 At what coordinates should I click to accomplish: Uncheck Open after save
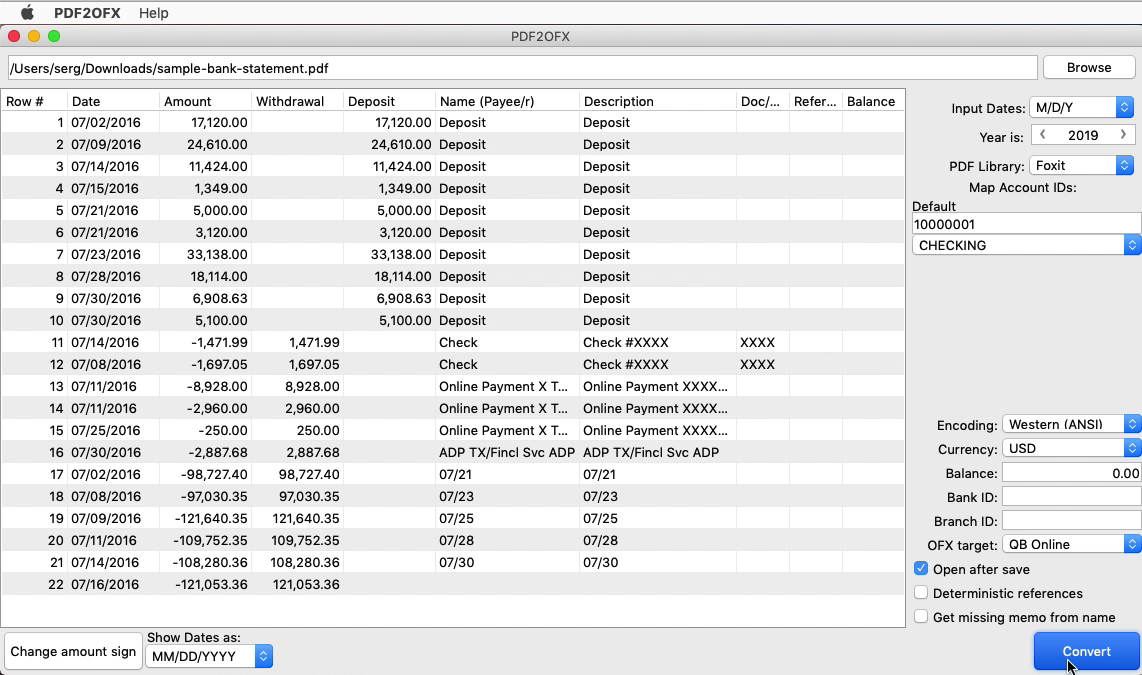pos(921,569)
